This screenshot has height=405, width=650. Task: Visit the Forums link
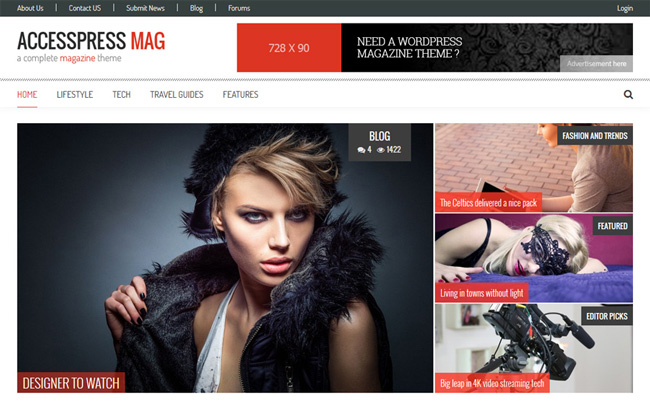239,8
